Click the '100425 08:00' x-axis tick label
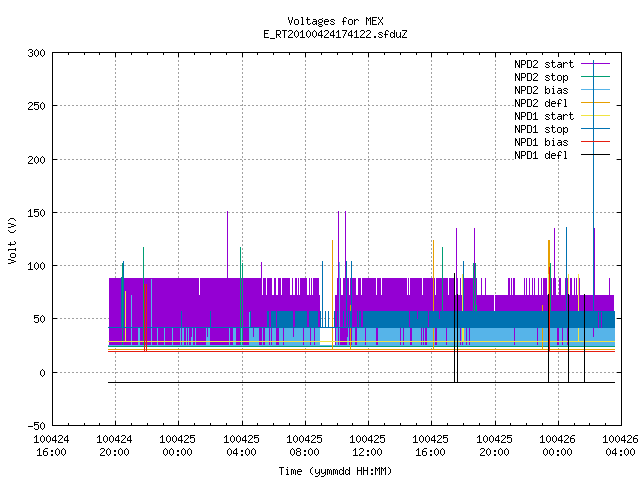 tap(304, 446)
